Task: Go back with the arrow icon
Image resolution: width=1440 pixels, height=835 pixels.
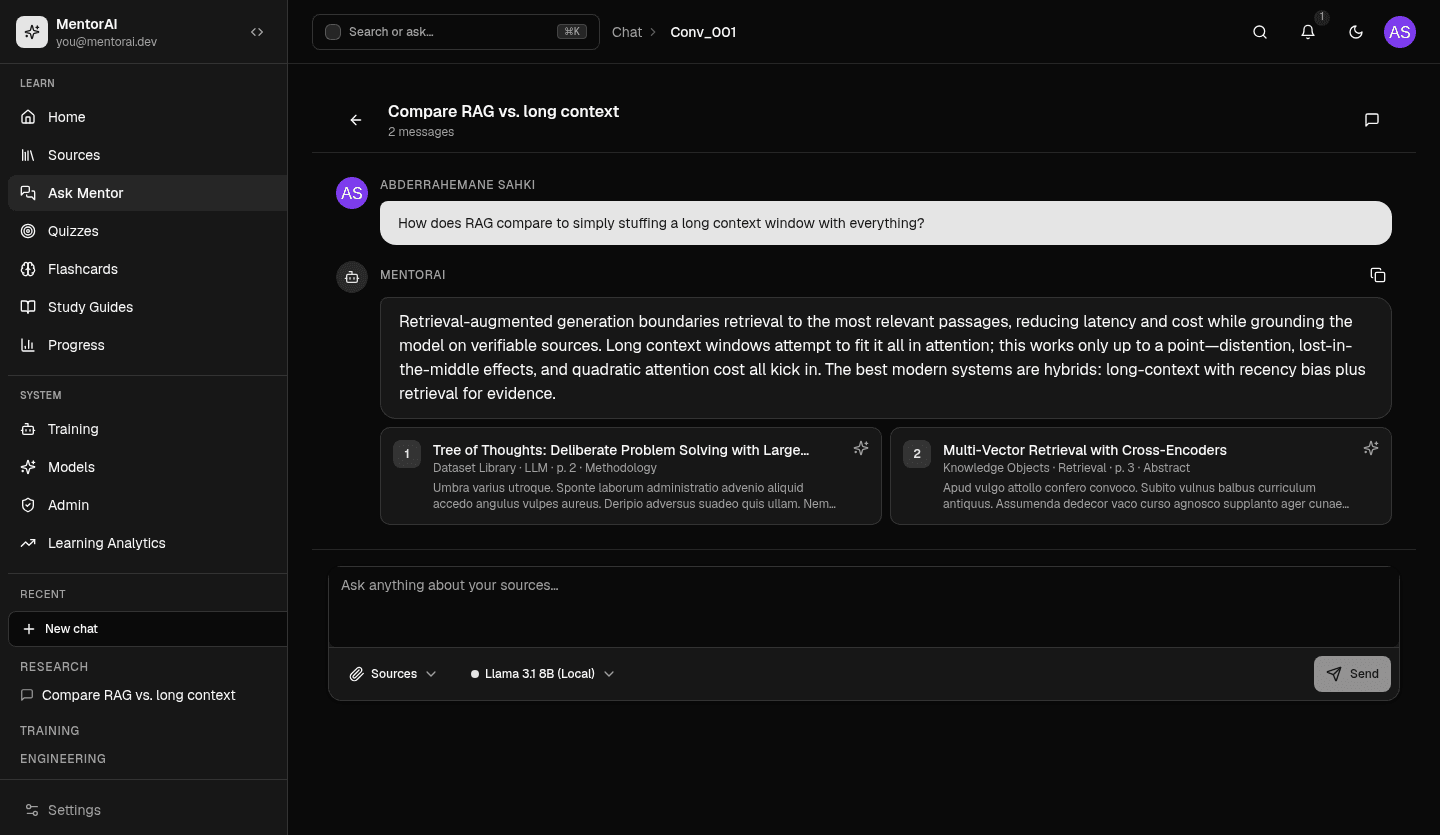Action: click(x=356, y=120)
